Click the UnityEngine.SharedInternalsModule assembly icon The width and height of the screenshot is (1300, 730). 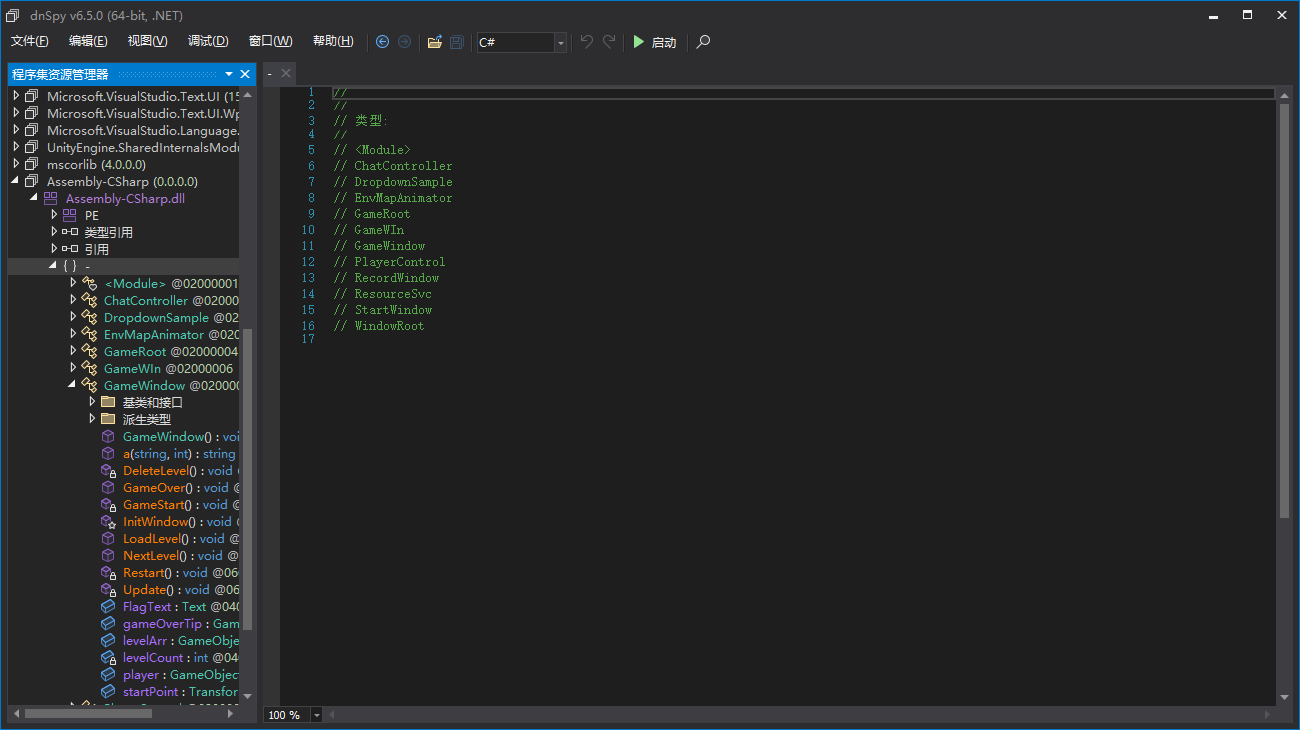tap(31, 147)
